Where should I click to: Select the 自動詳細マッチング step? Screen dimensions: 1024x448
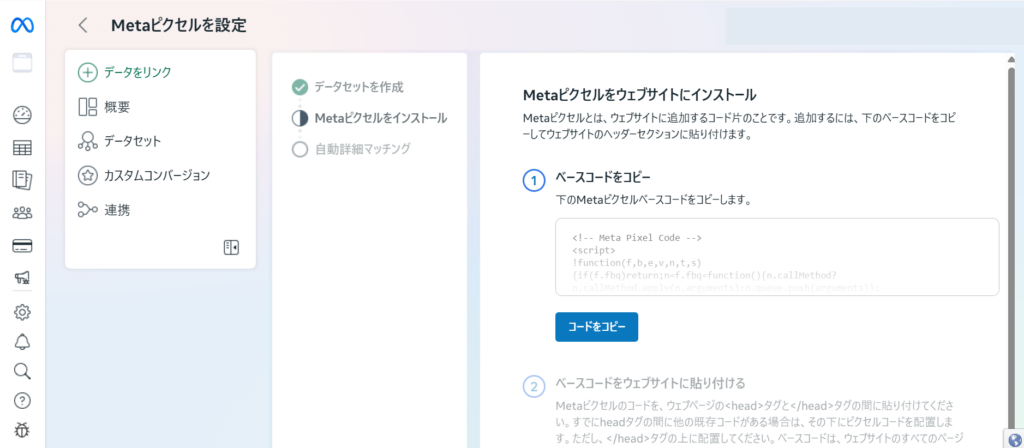tap(362, 150)
